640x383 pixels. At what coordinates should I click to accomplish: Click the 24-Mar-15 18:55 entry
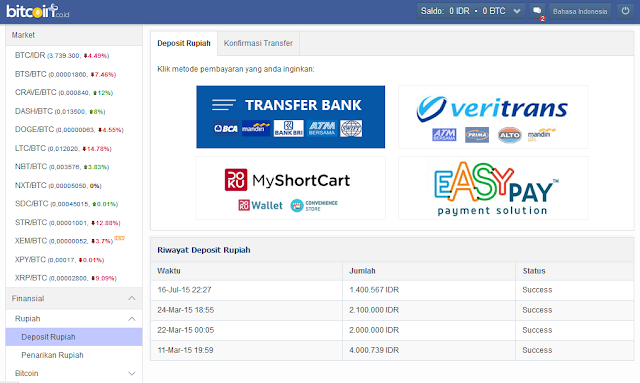185,310
